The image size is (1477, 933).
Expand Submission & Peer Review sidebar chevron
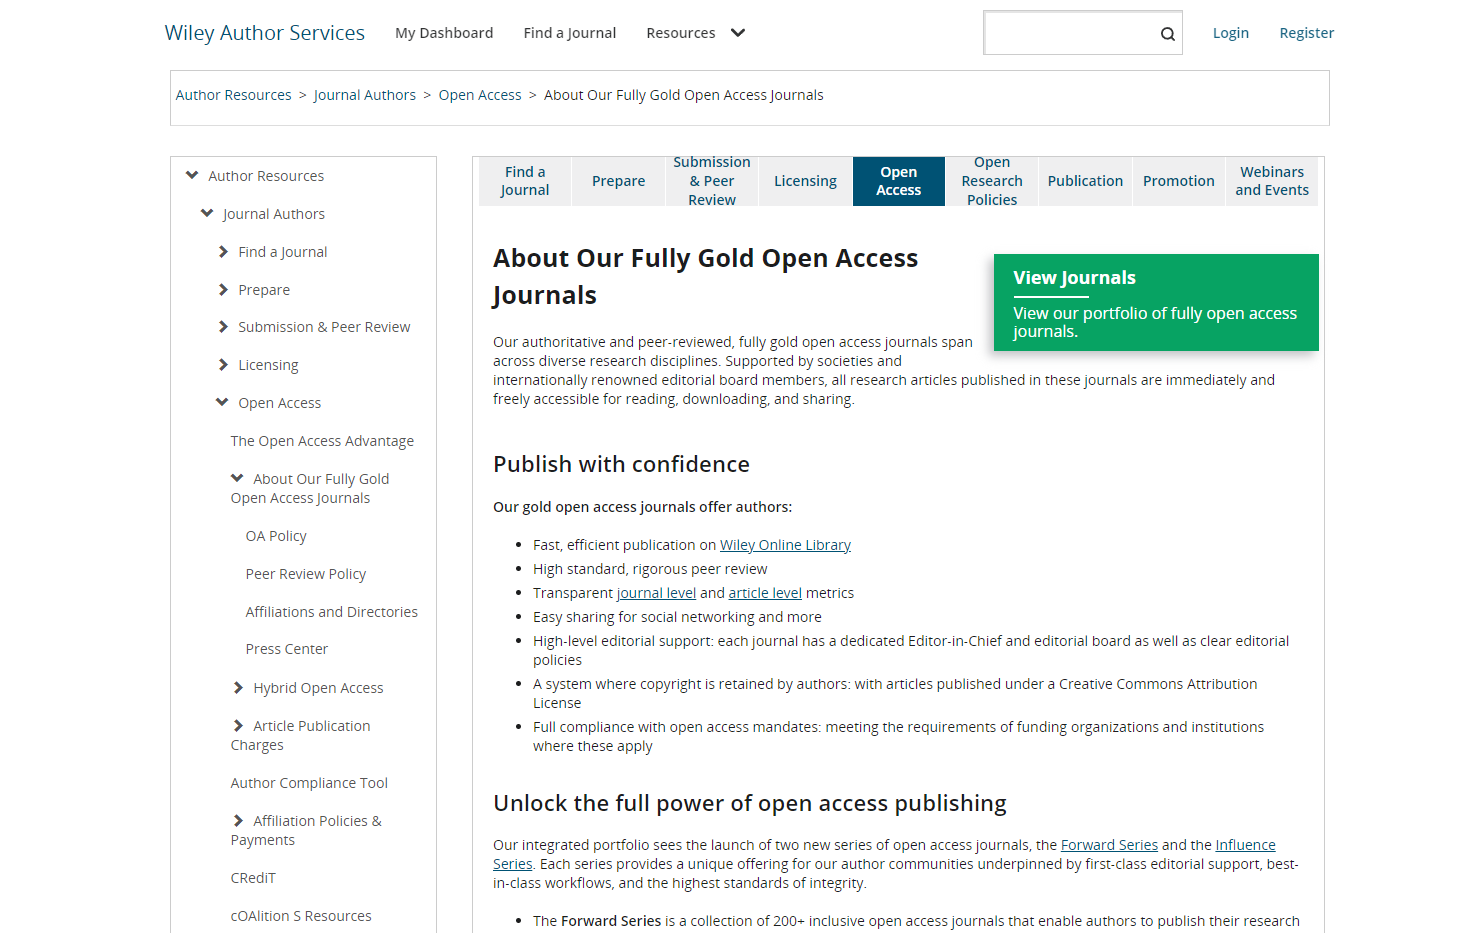(223, 326)
